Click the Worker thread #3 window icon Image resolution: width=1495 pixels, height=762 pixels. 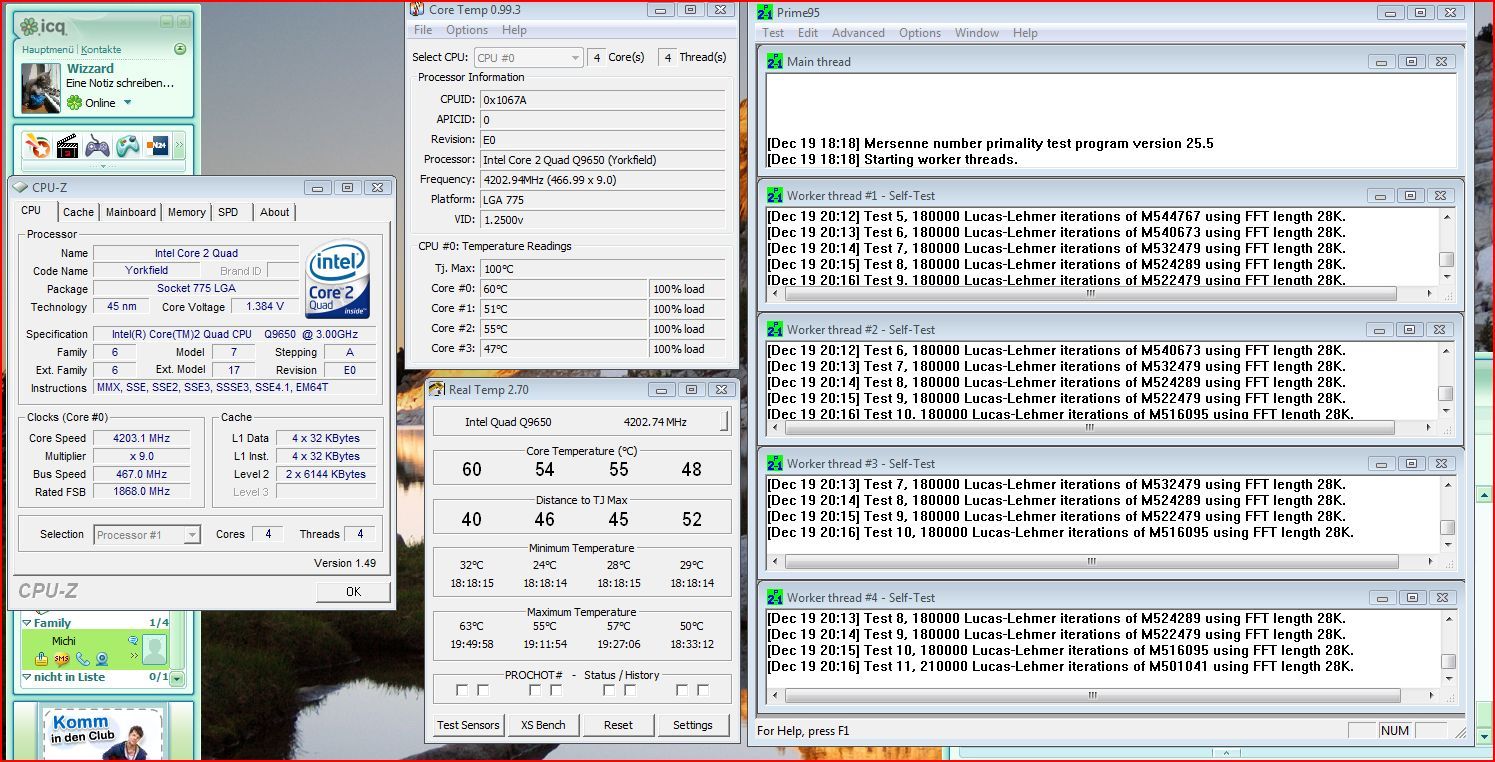(x=775, y=463)
